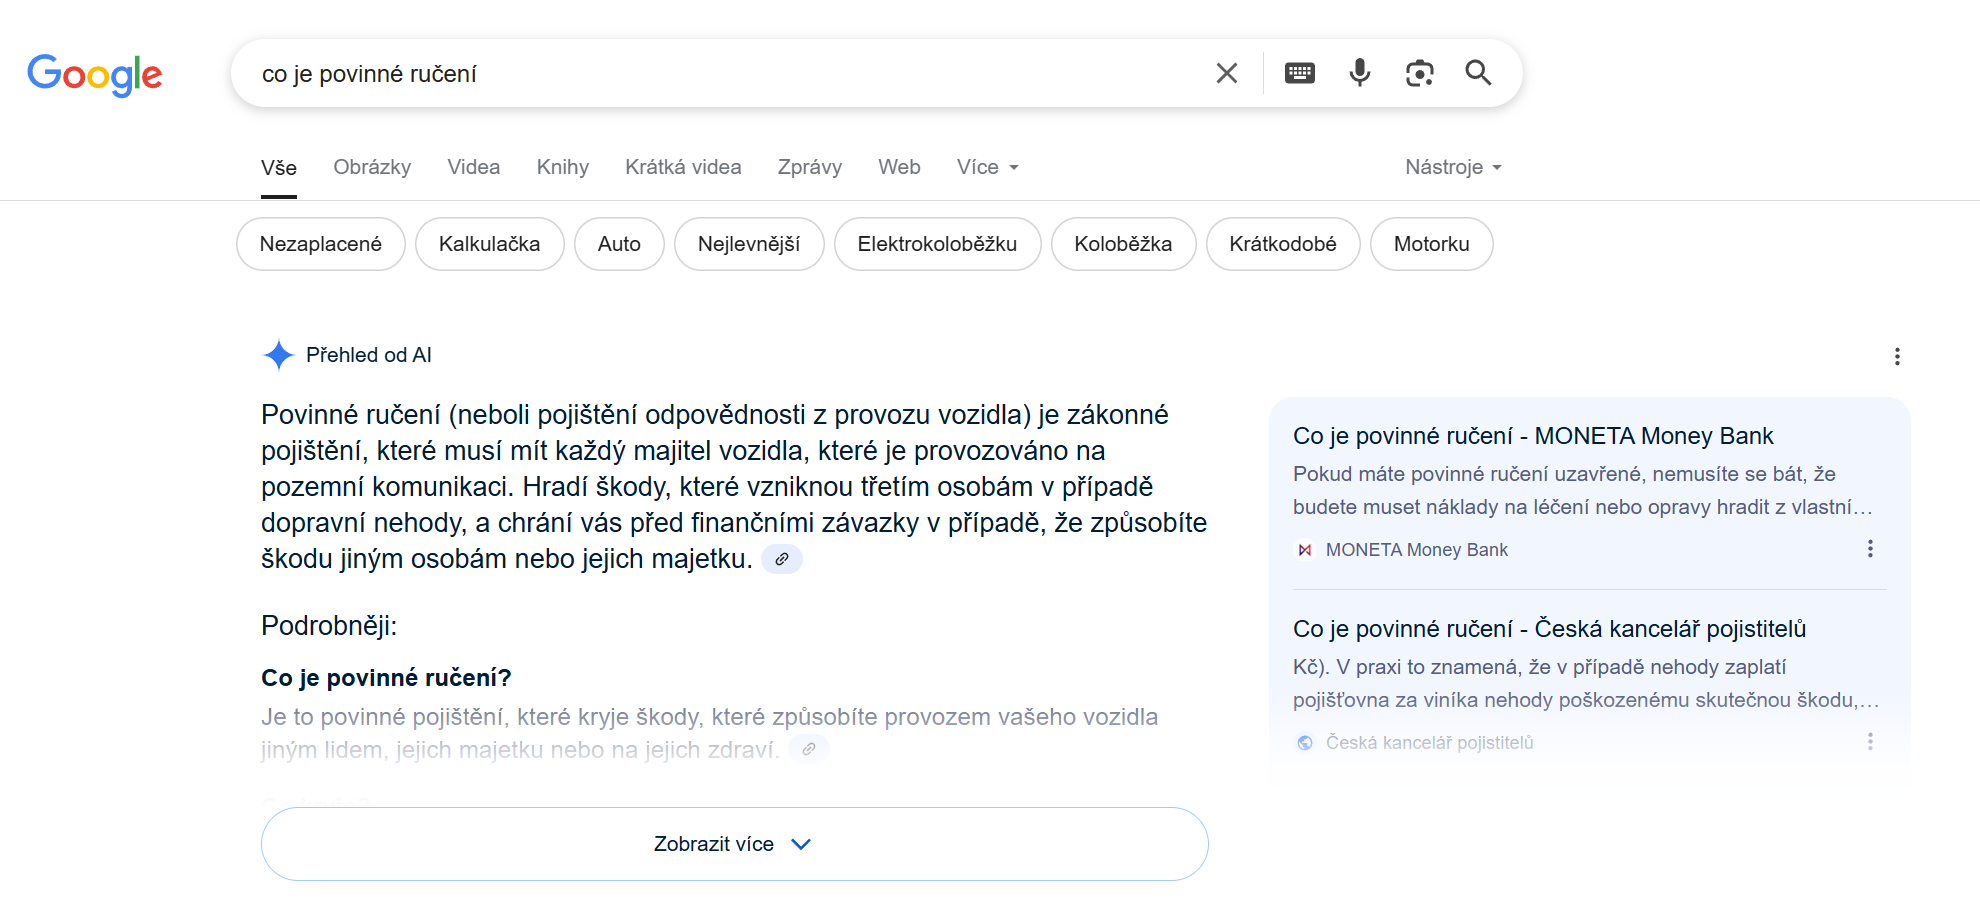Click the magnifying glass search icon
The height and width of the screenshot is (903, 1980).
1478,72
